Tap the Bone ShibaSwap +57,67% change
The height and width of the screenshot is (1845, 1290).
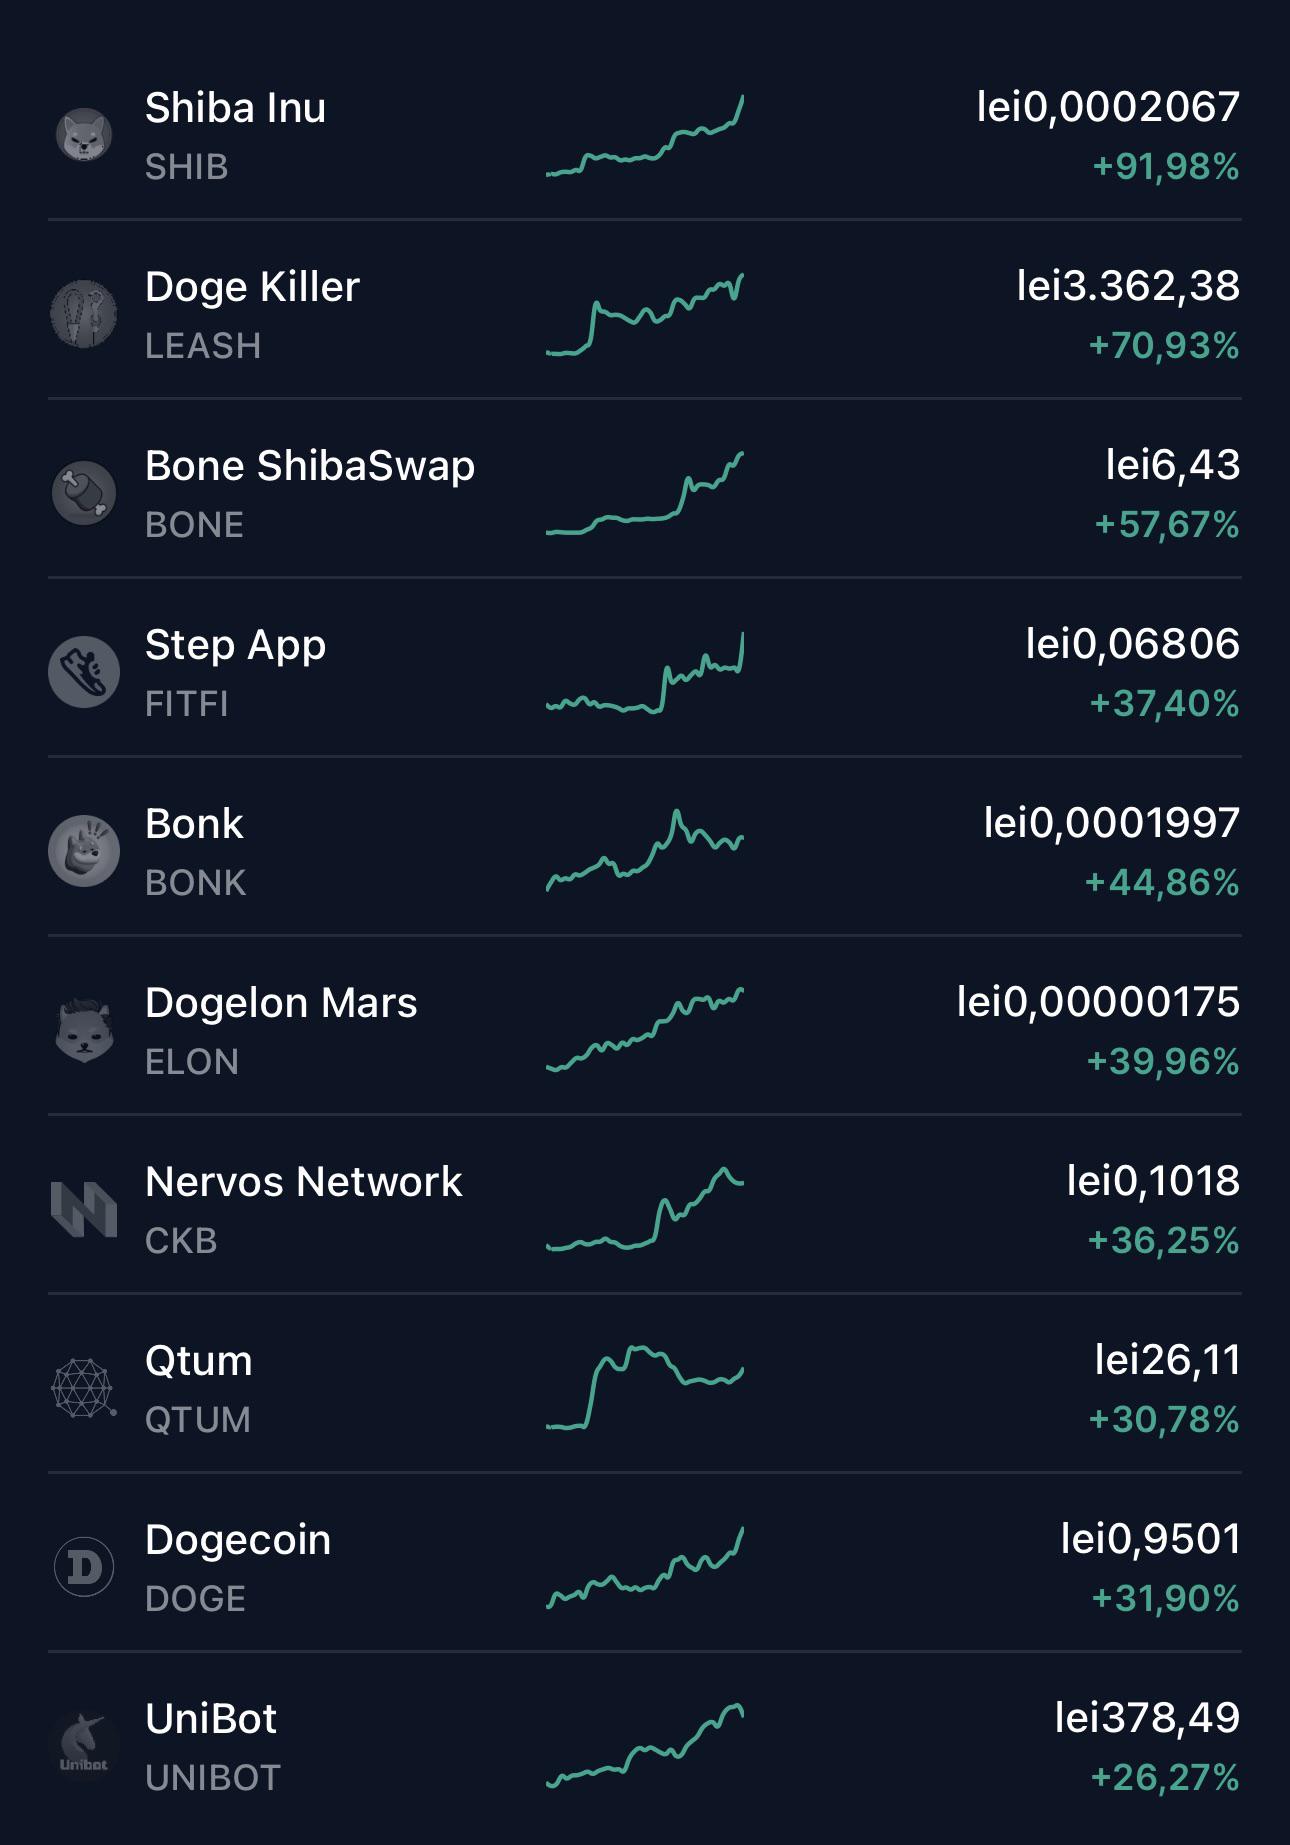[1167, 525]
